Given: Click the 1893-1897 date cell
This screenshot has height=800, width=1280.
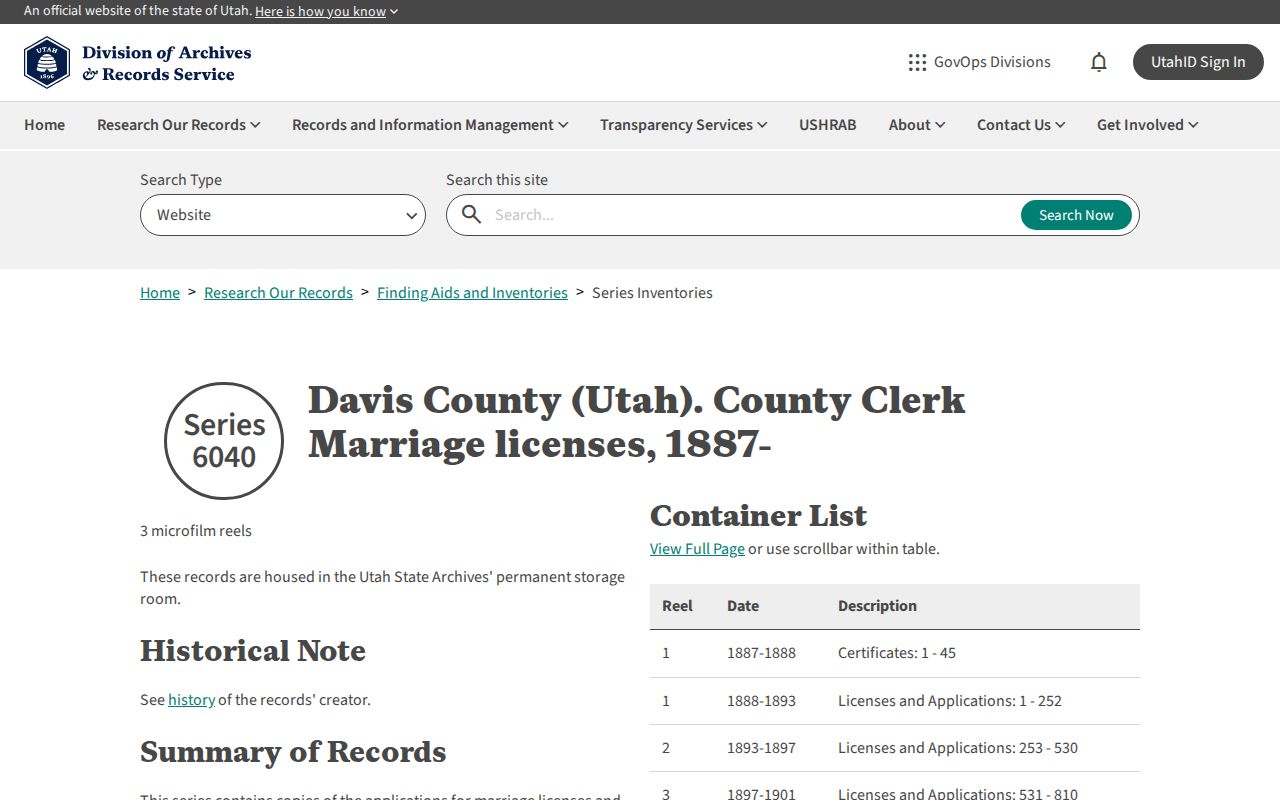Looking at the screenshot, I should click(761, 748).
